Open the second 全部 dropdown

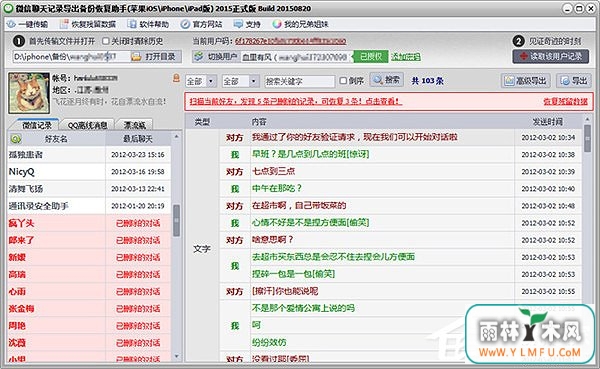(240, 81)
